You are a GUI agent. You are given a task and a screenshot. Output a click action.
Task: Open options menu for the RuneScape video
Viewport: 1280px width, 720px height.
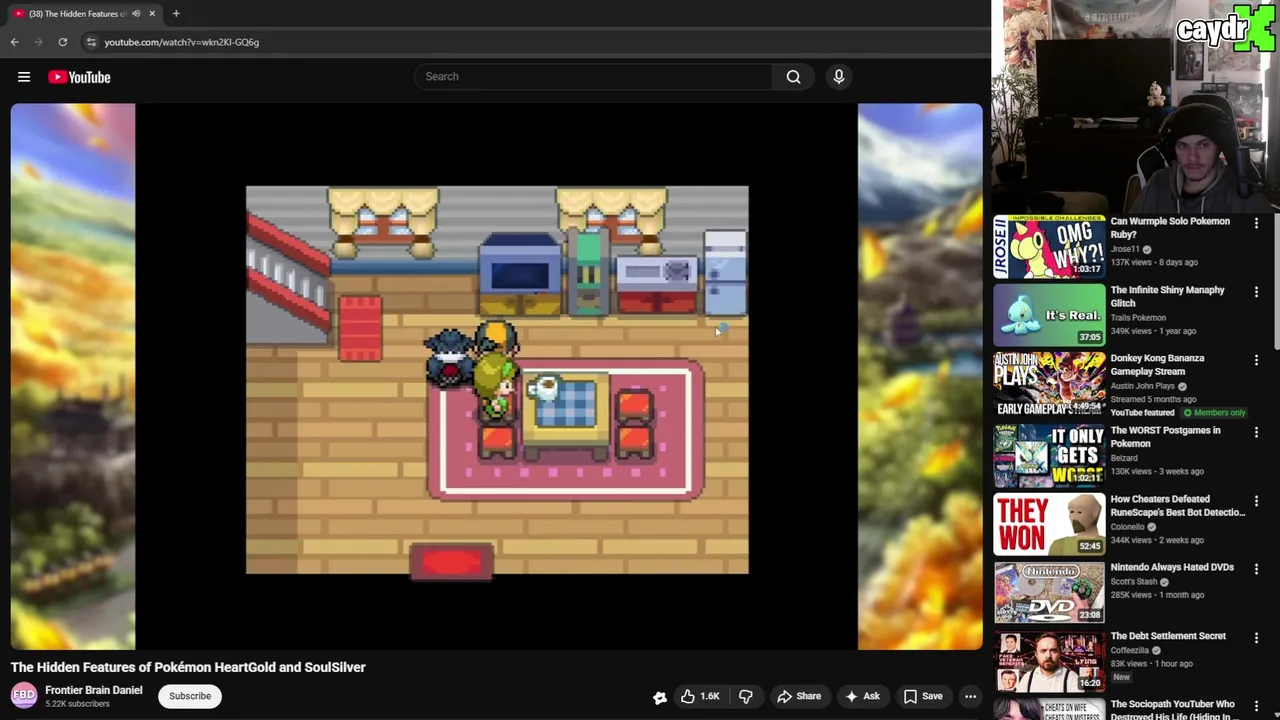[1256, 501]
